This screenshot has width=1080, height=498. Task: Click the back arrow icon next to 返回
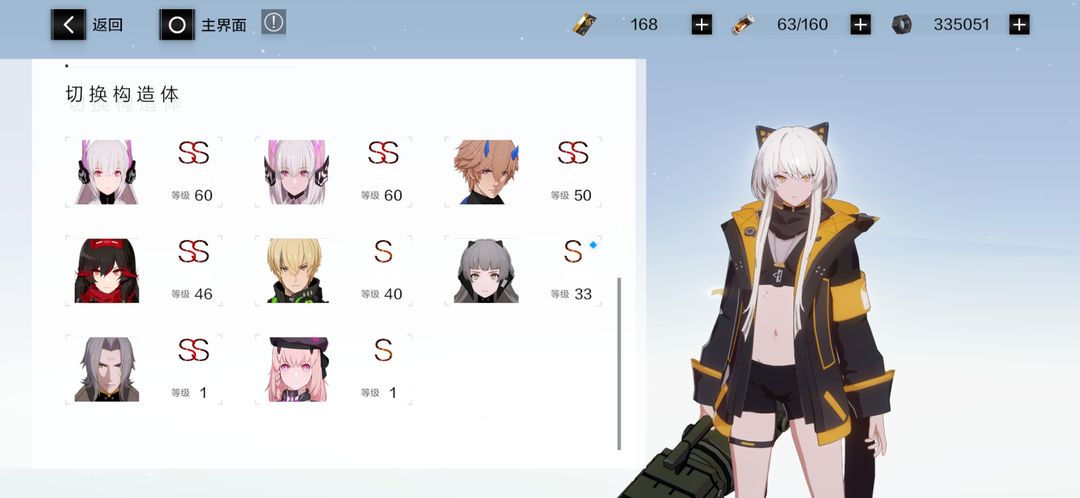click(68, 25)
